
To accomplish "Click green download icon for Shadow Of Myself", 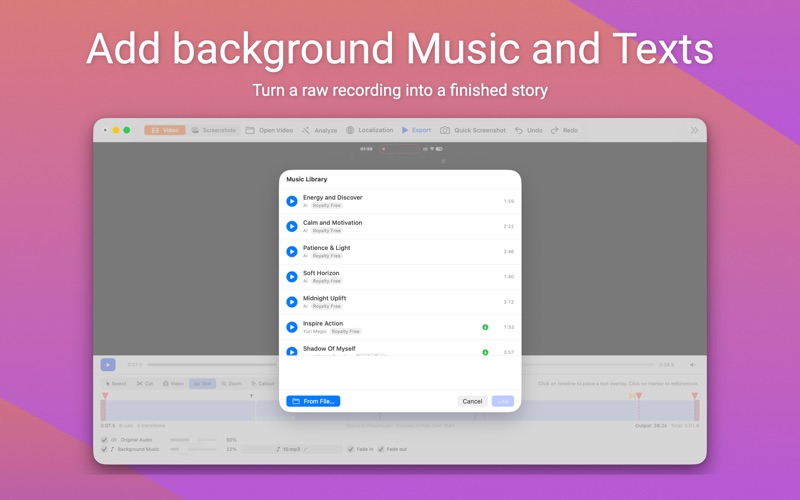I will coord(485,352).
